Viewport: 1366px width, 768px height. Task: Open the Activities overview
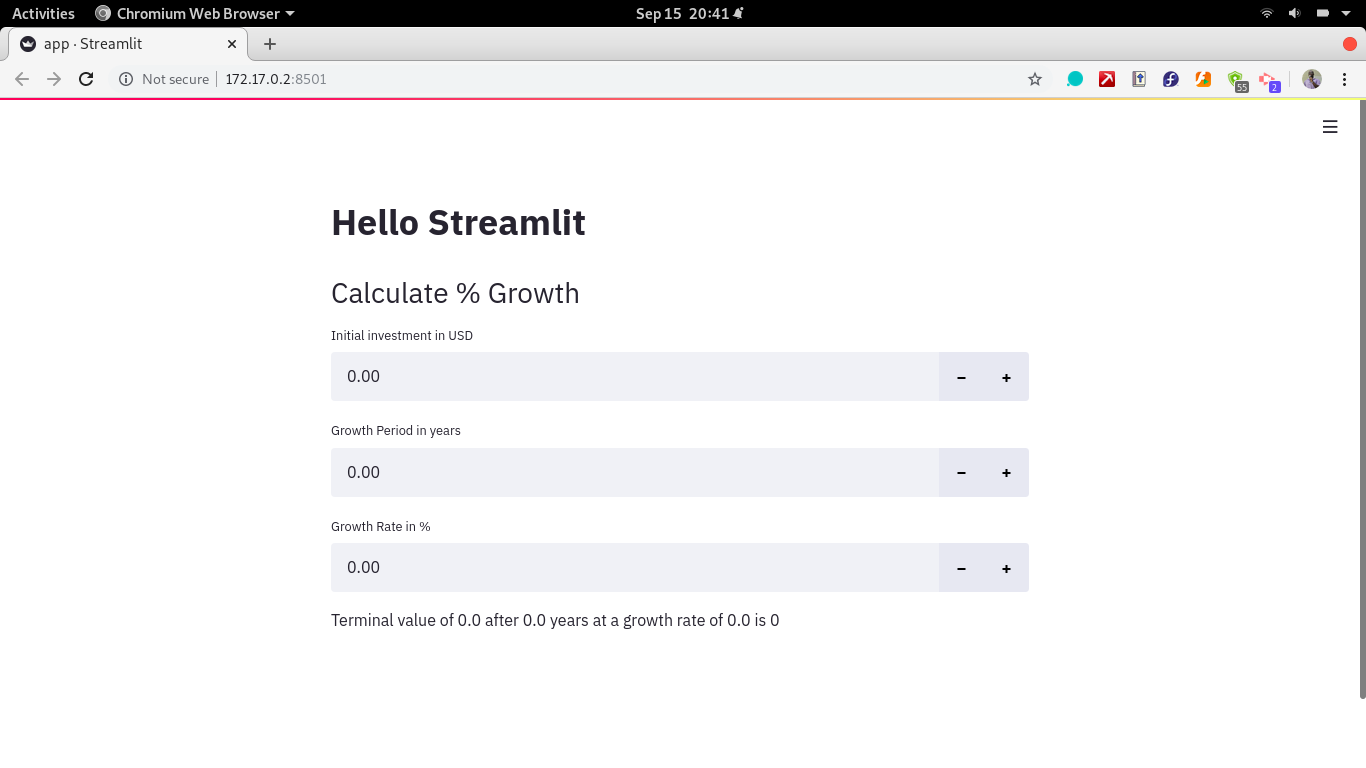(x=43, y=13)
